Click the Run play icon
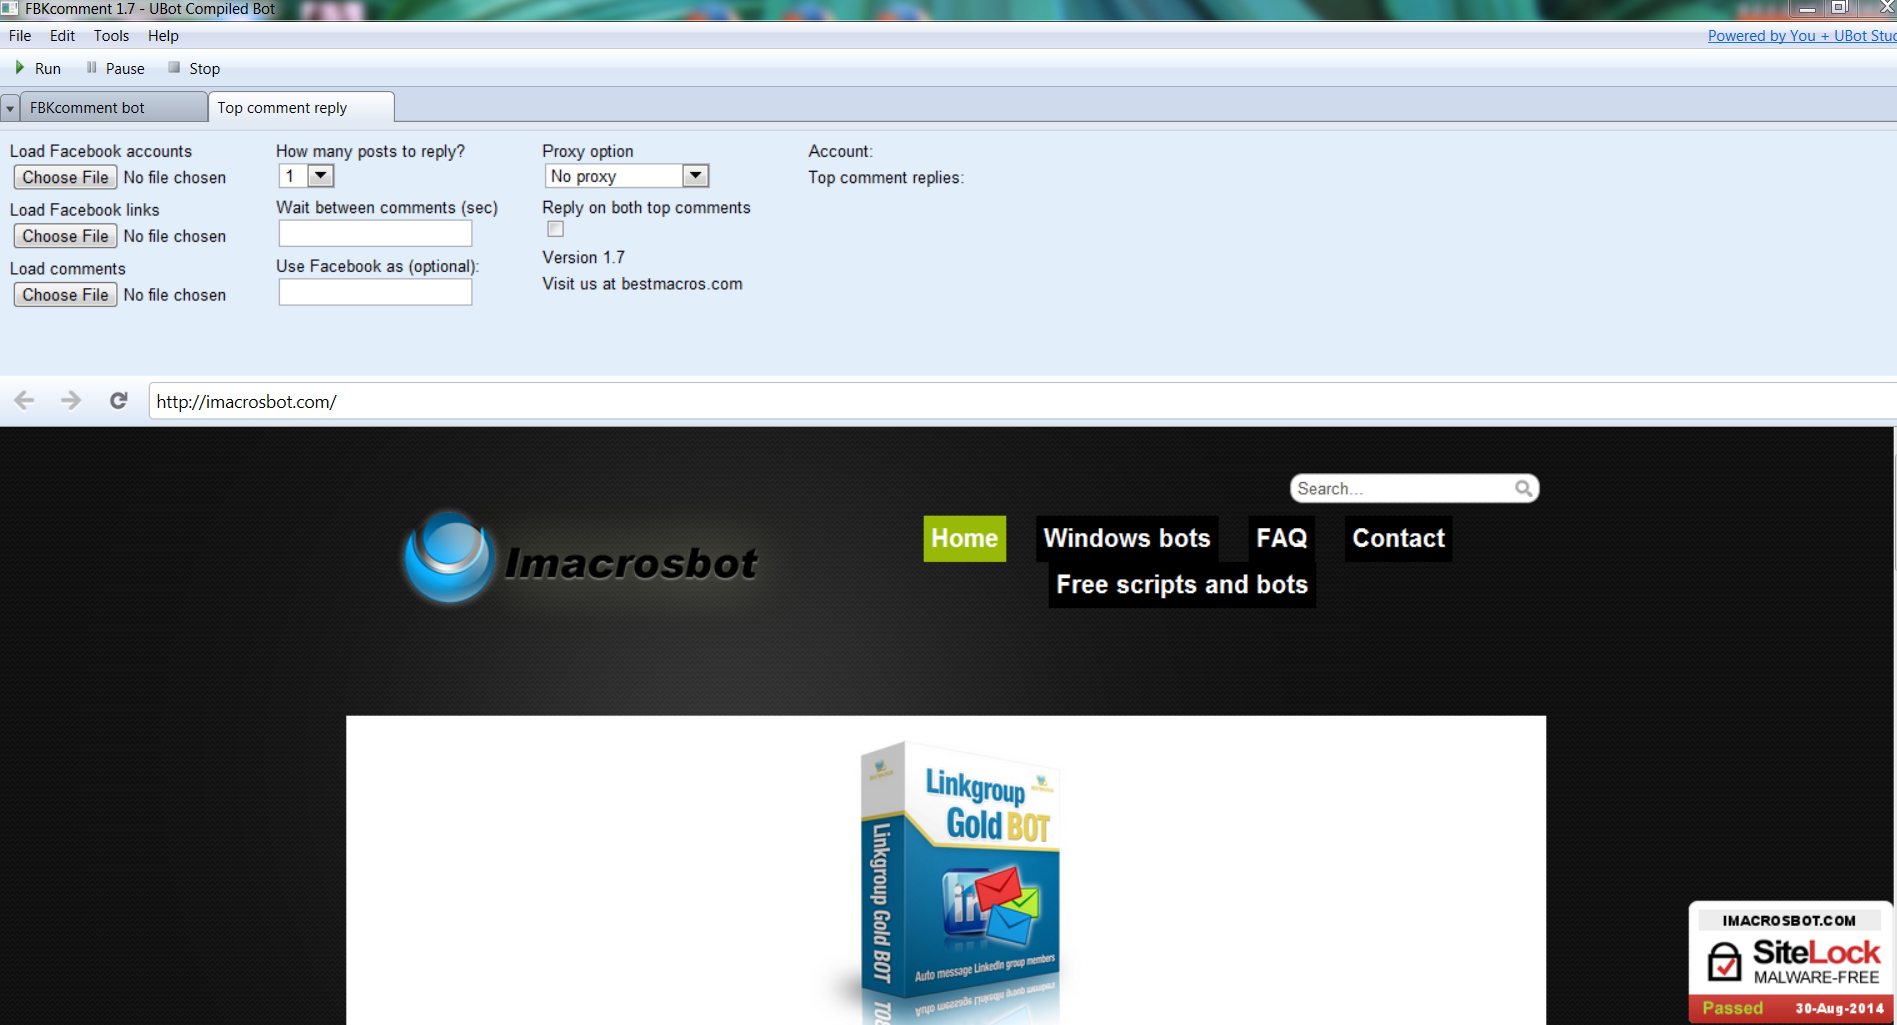The image size is (1897, 1025). coord(19,68)
